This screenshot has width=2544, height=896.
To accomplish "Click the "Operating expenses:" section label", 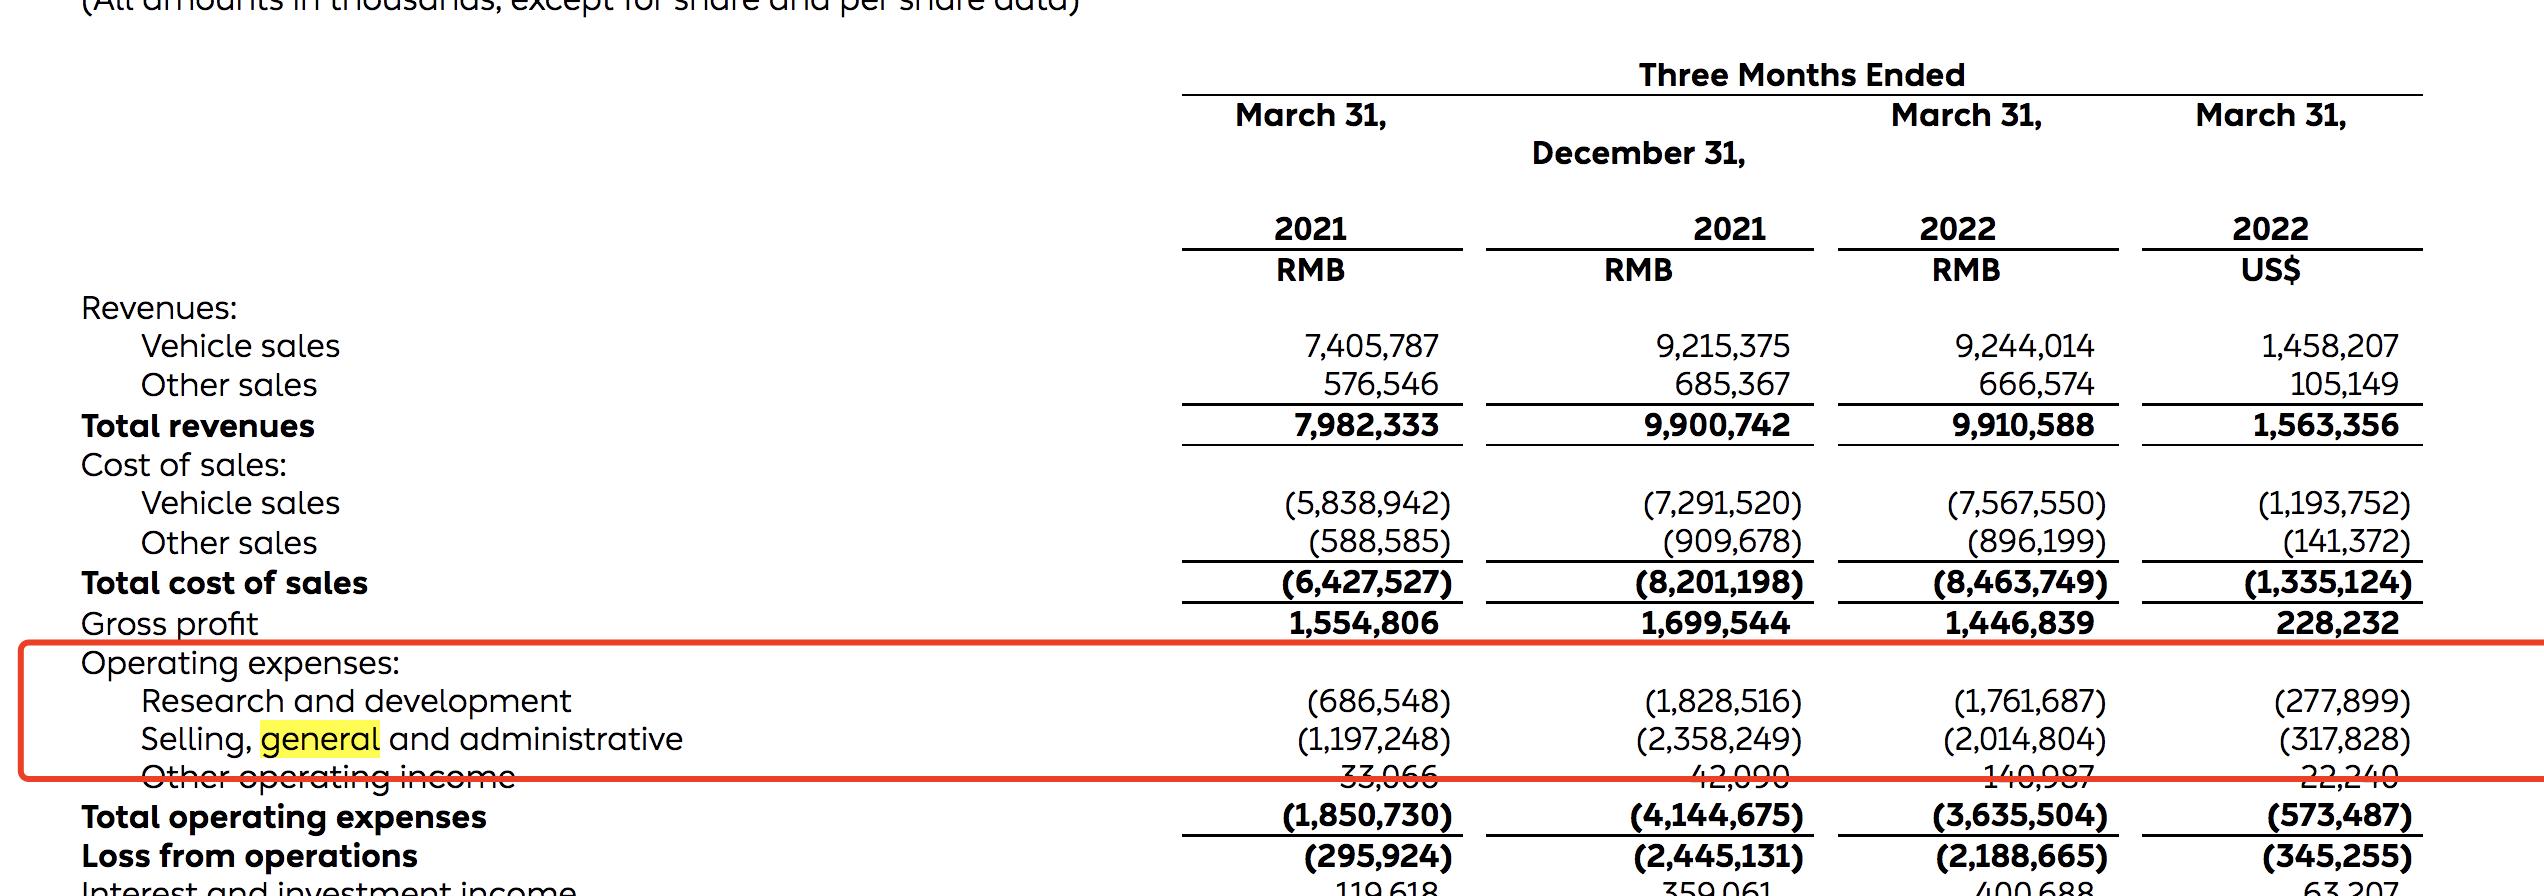I will [240, 663].
